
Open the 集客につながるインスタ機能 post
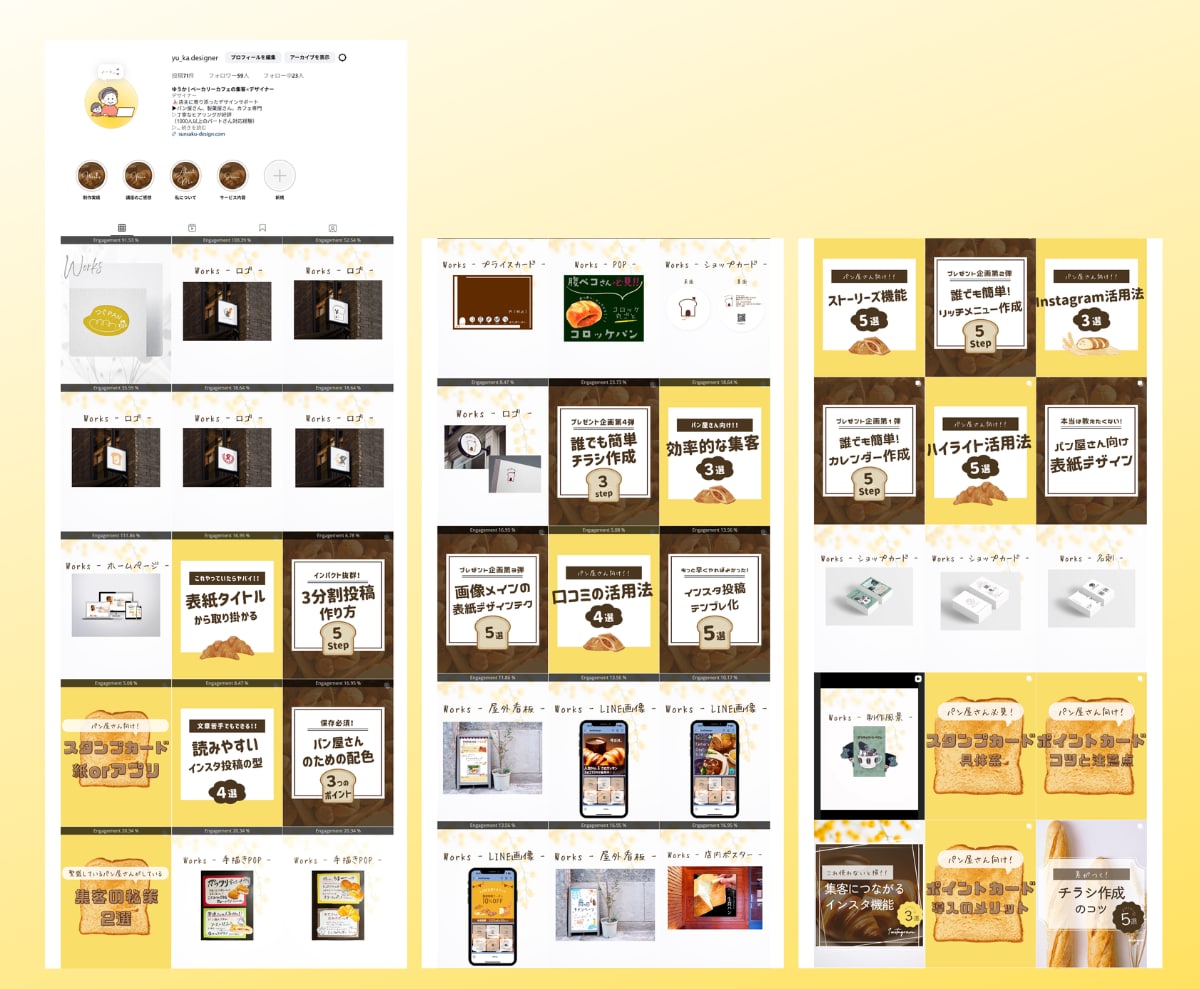point(869,894)
